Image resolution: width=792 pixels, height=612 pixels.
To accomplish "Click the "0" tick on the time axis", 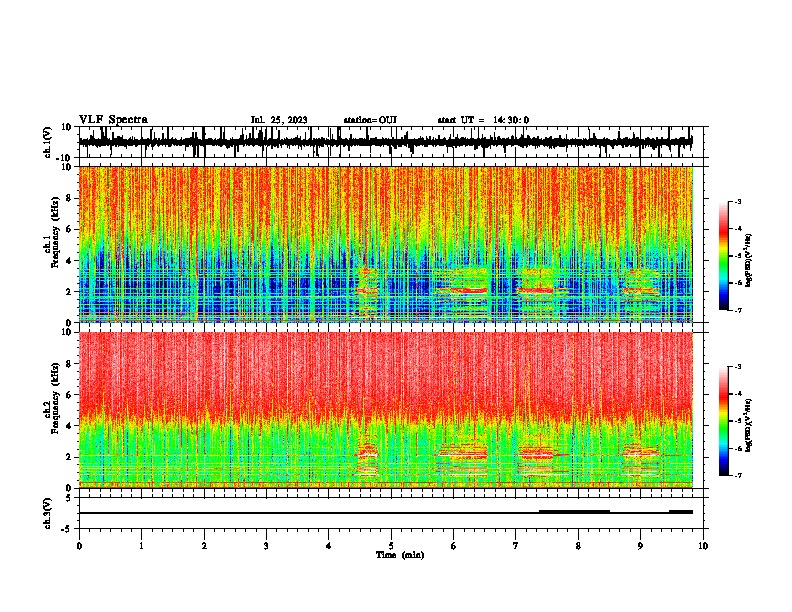I will point(79,546).
